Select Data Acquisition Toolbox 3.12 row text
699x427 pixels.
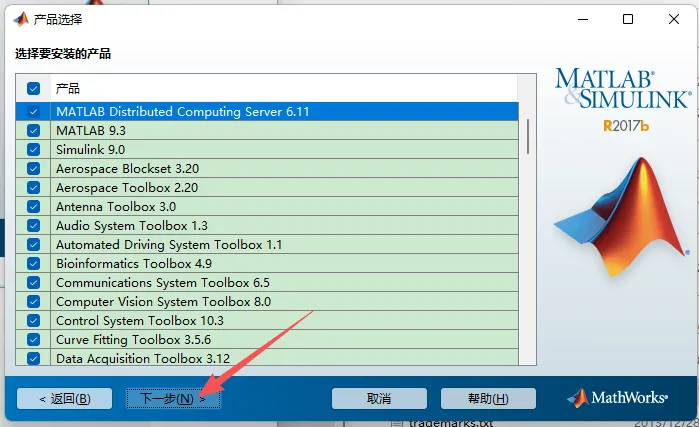click(x=143, y=359)
